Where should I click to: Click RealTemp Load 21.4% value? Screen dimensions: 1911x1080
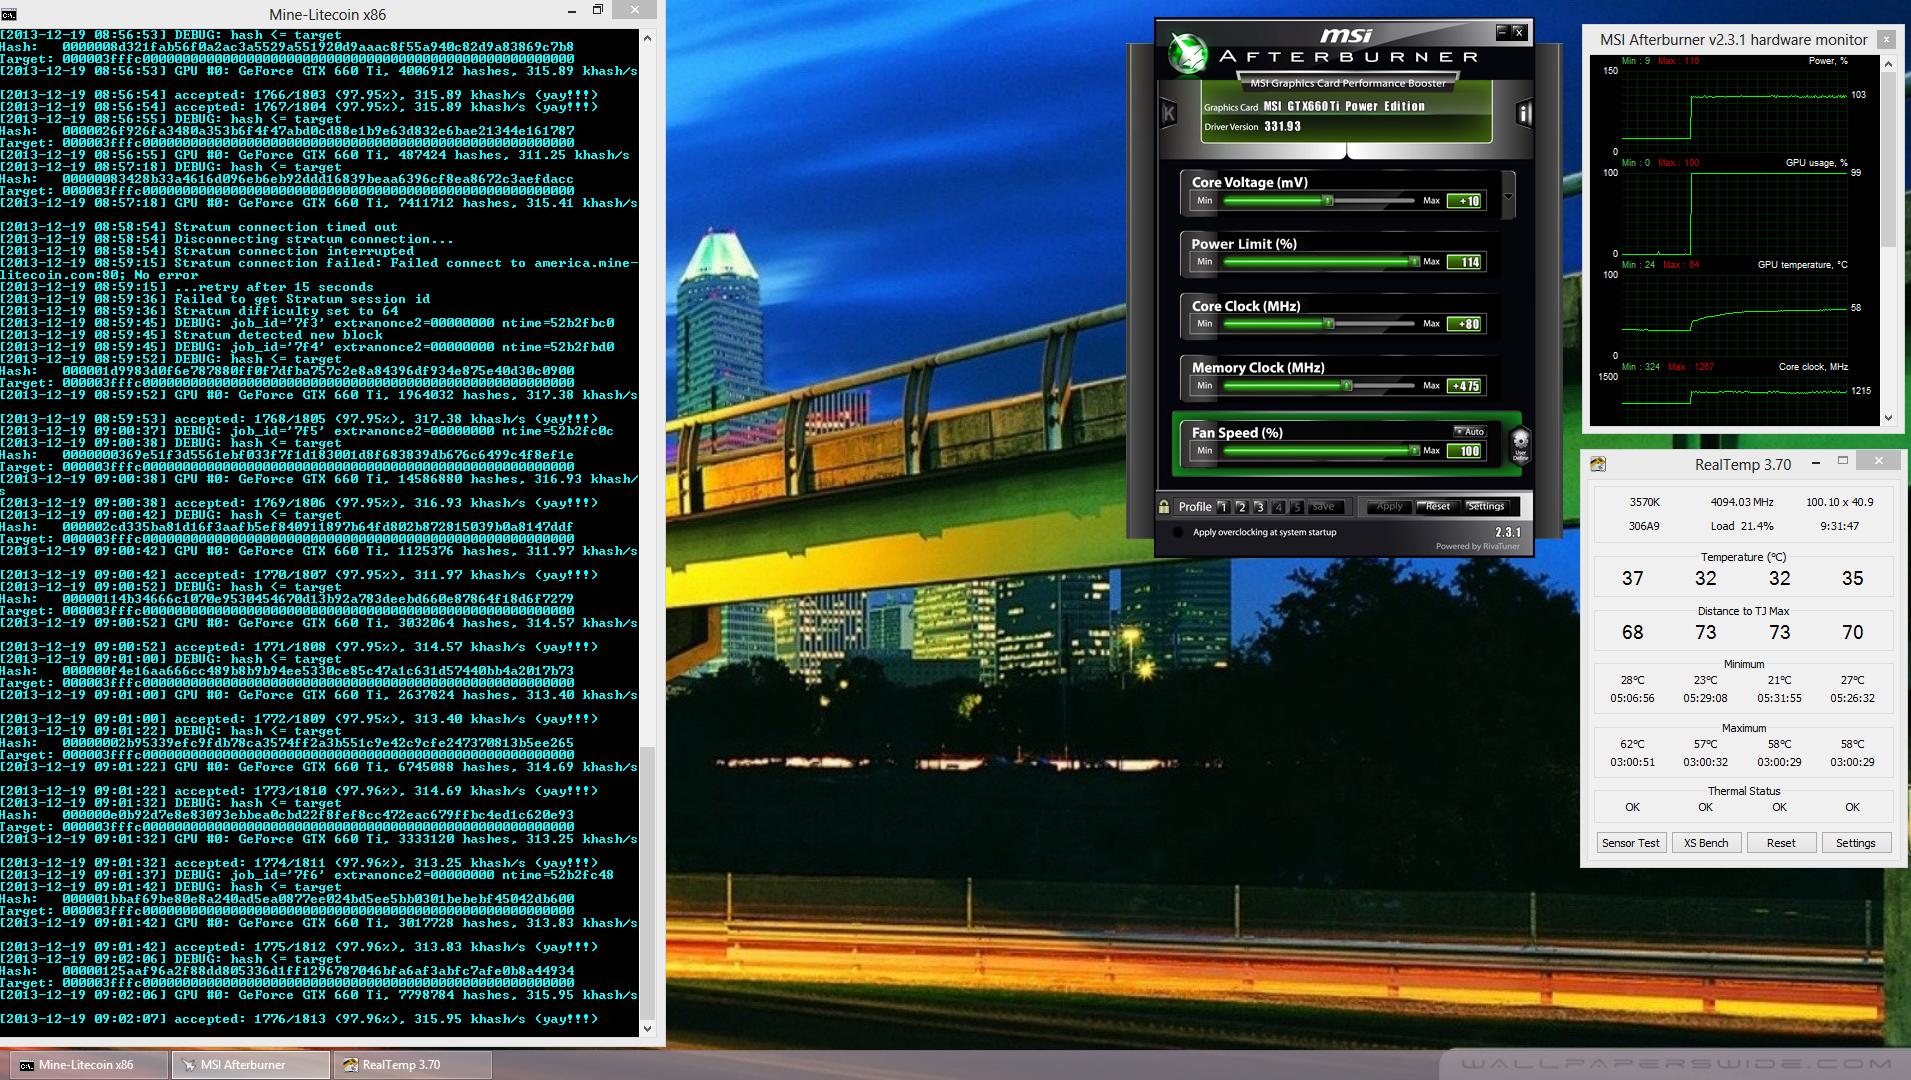click(x=1742, y=526)
